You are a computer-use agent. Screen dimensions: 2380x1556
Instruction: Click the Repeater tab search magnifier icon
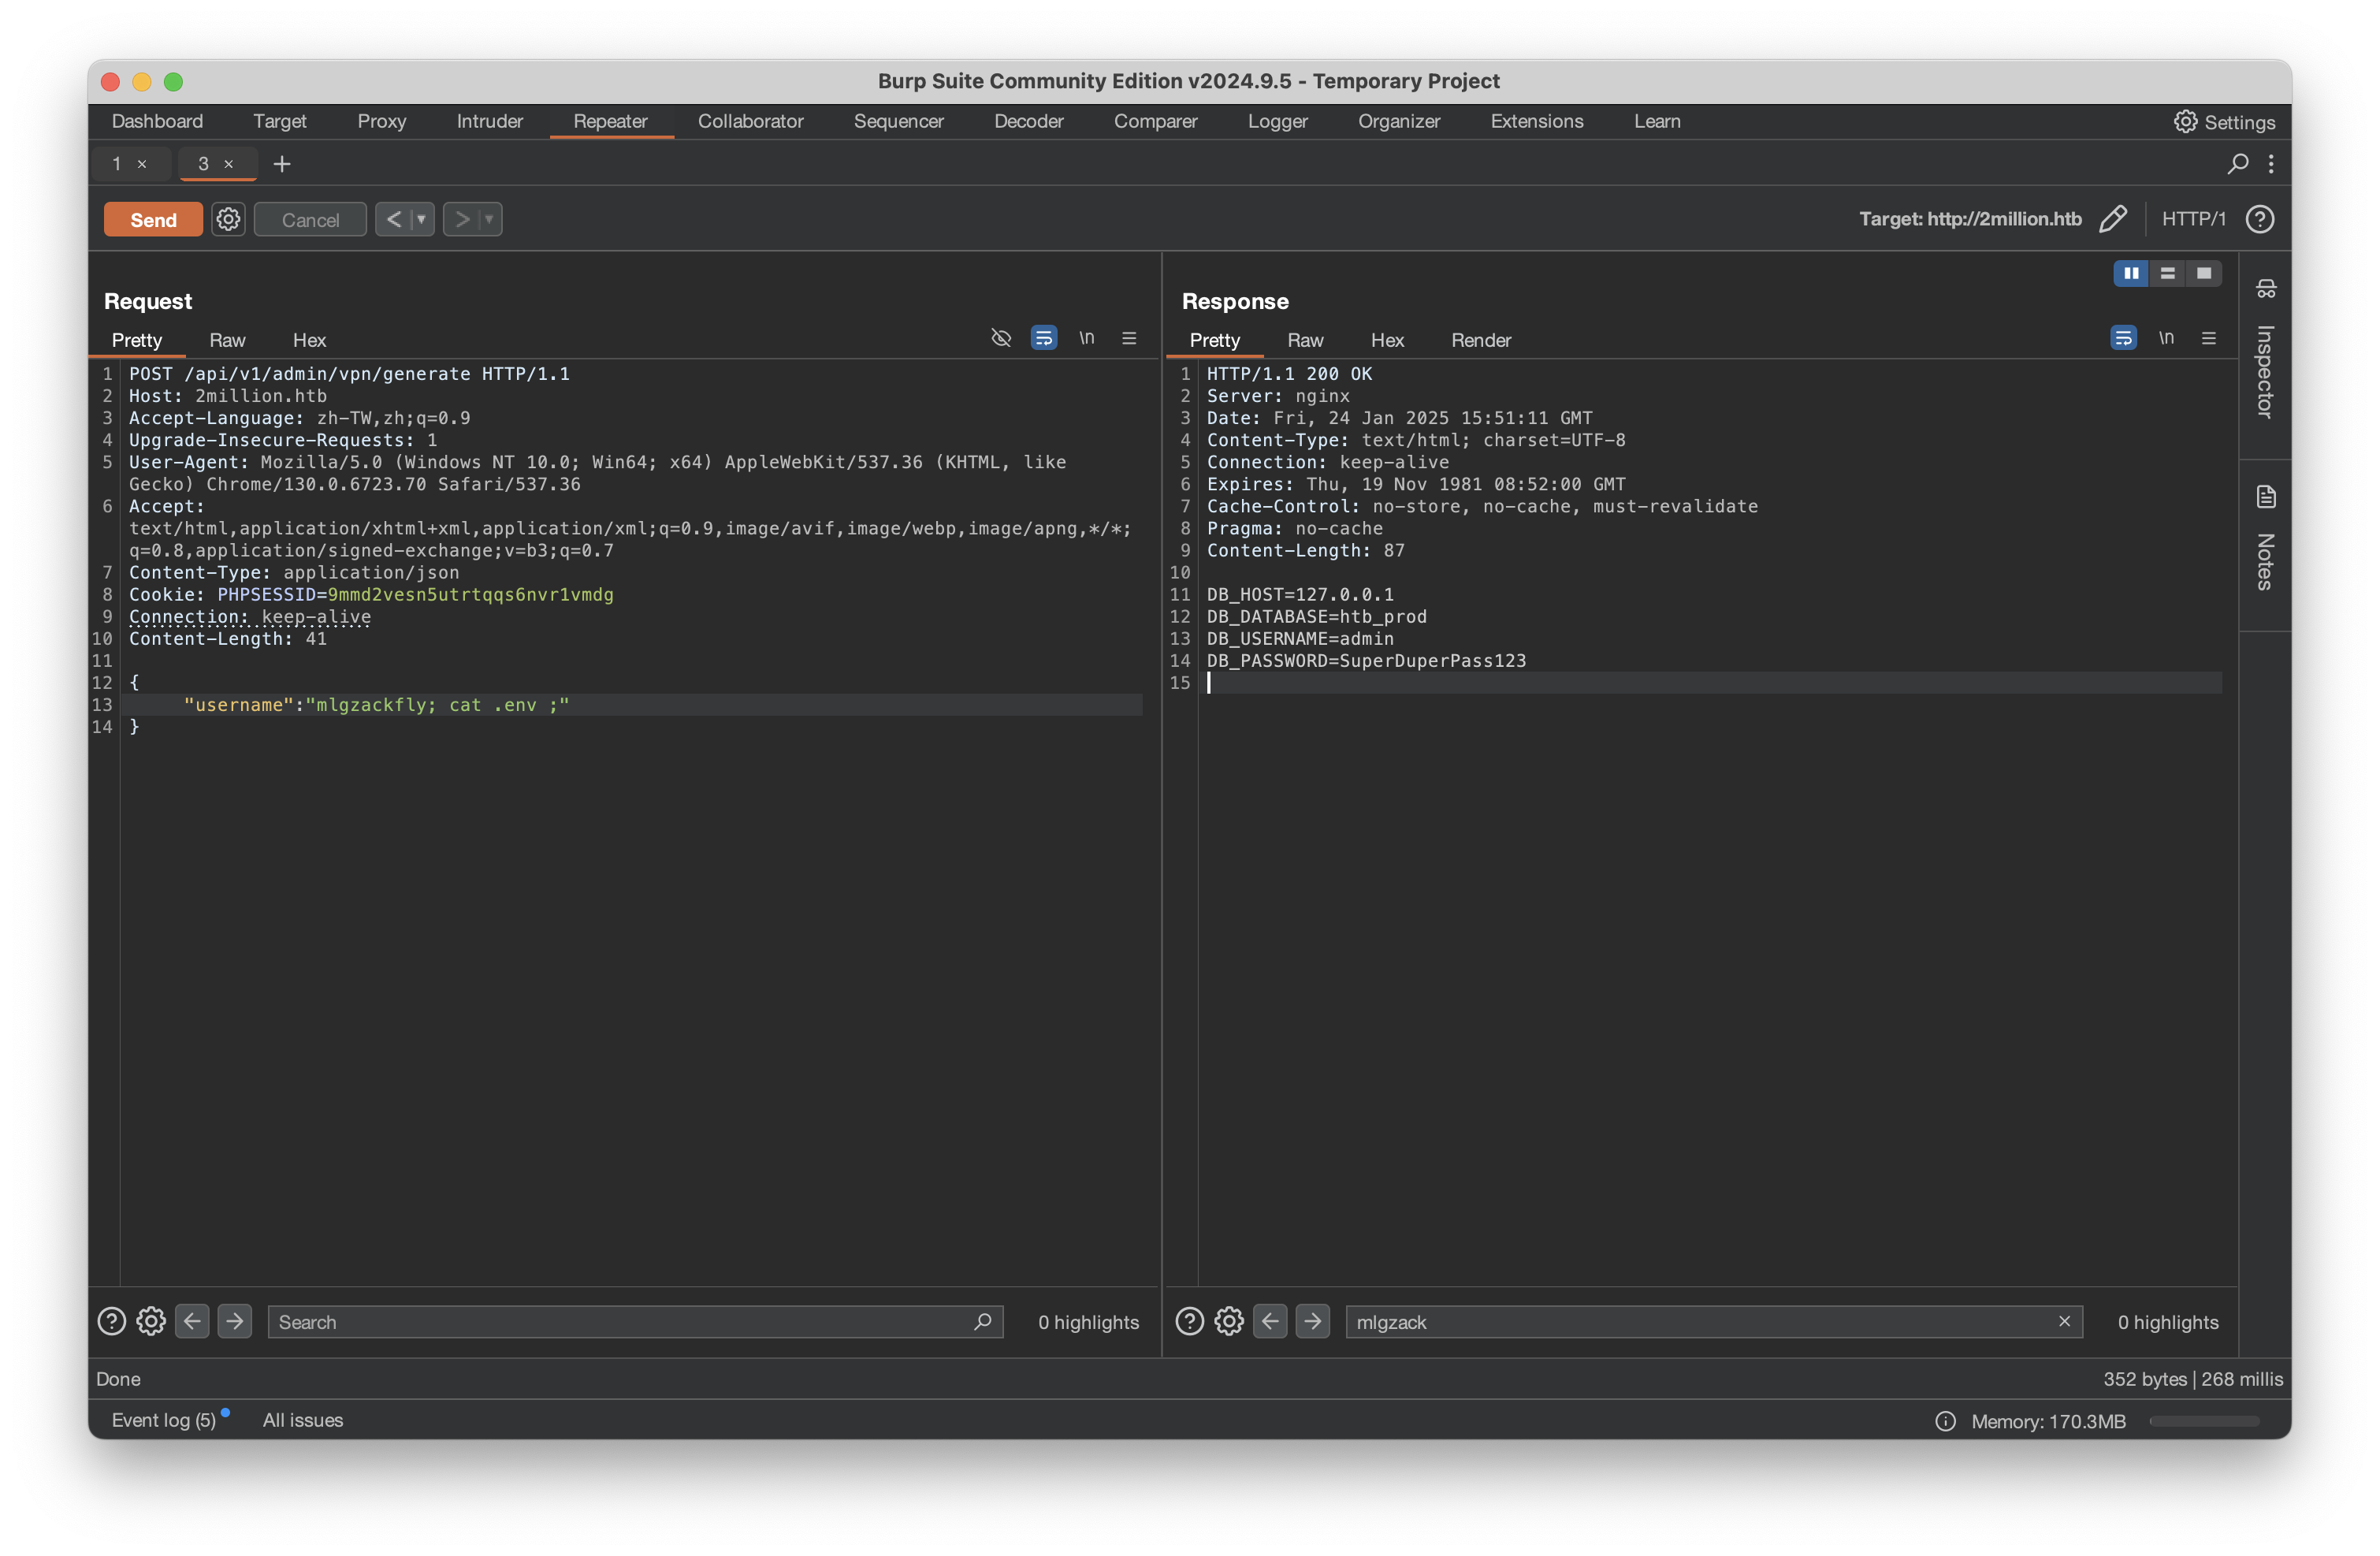tap(2238, 163)
